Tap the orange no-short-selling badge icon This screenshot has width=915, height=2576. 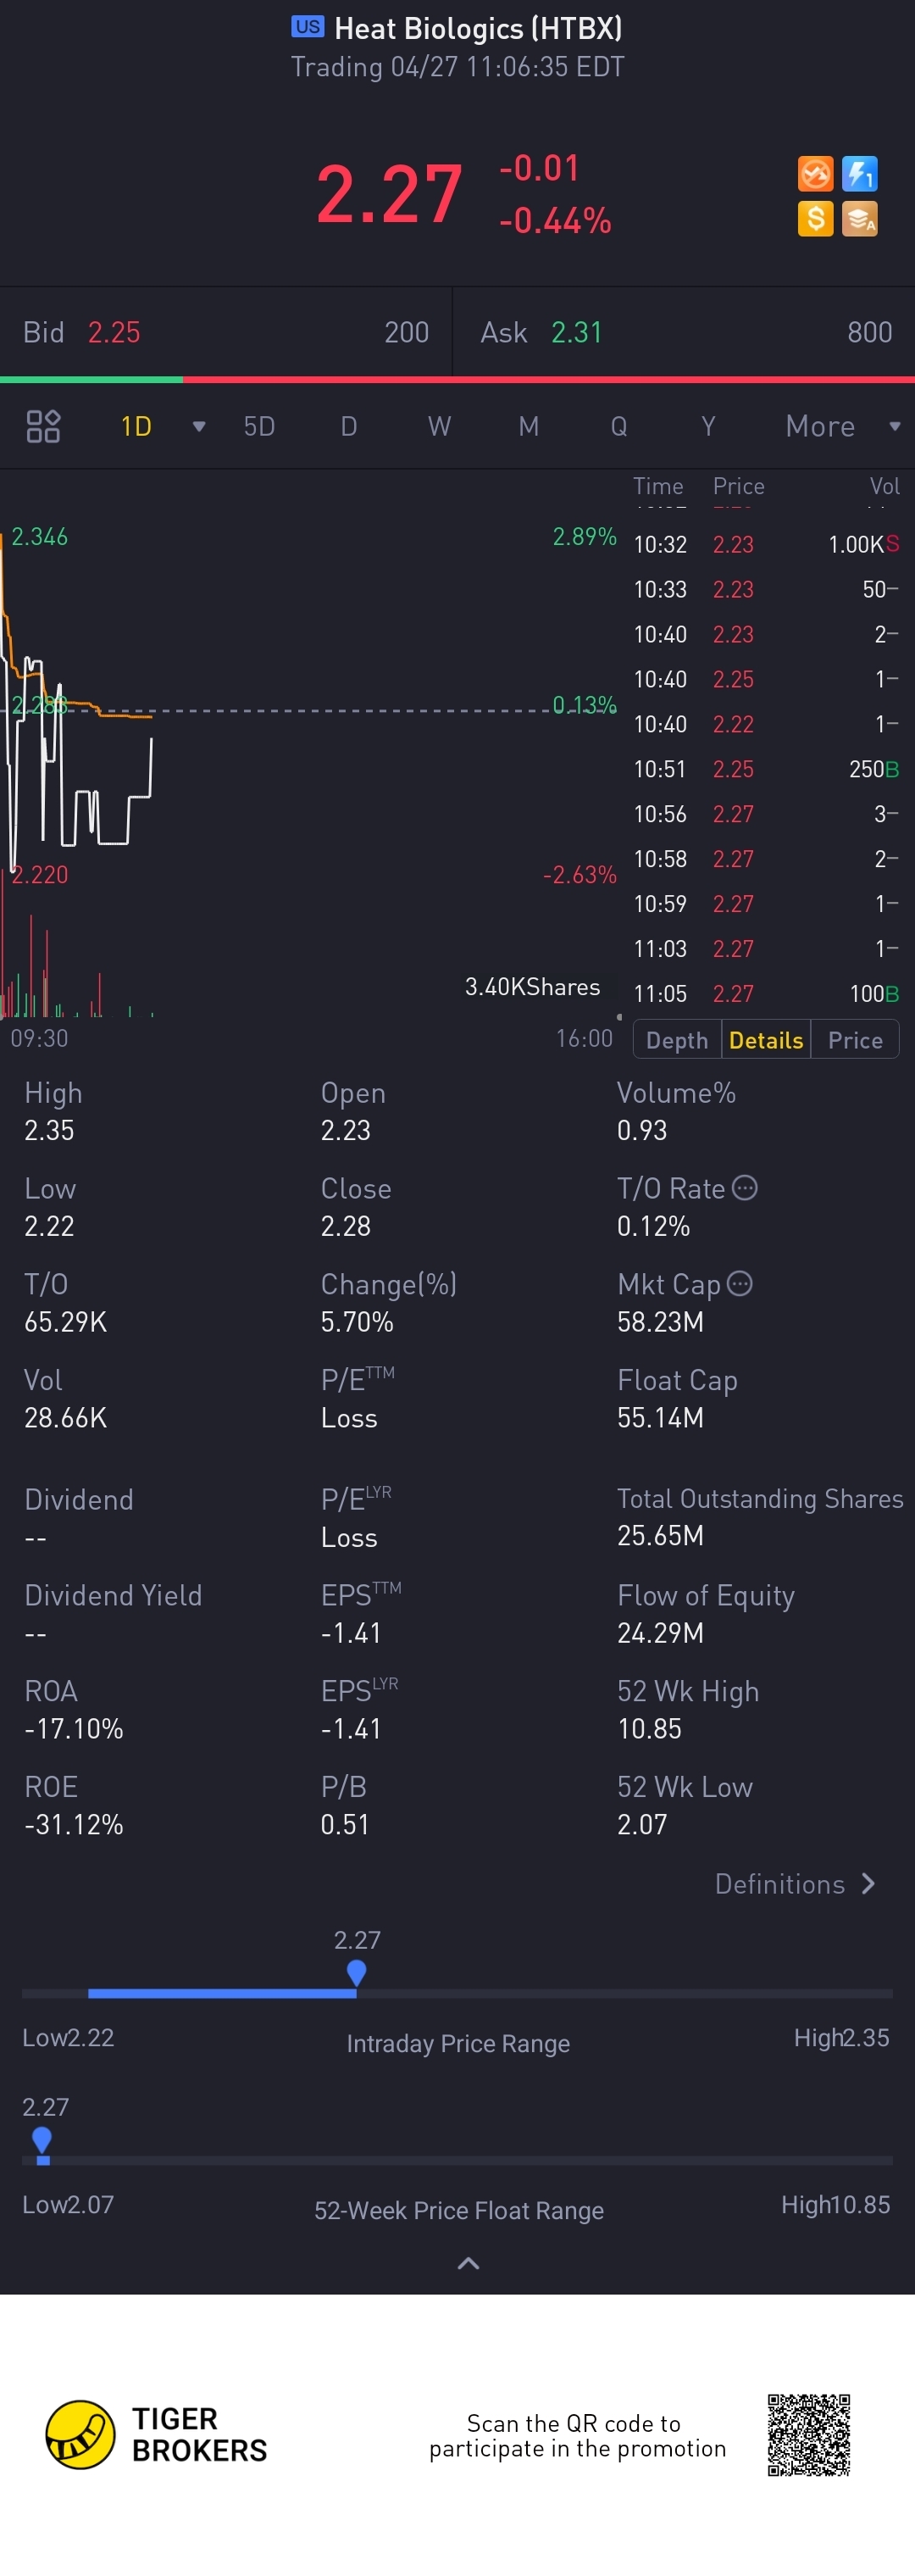815,174
